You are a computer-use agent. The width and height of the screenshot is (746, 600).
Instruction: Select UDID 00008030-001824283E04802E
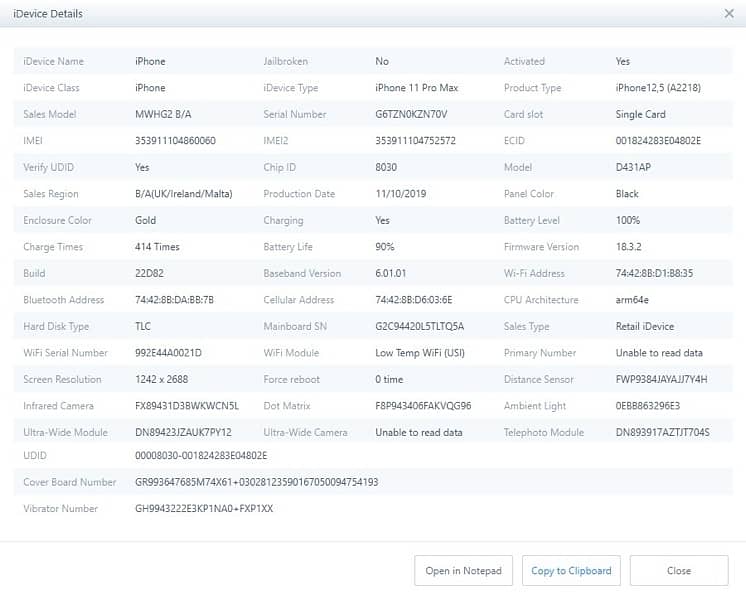click(201, 456)
